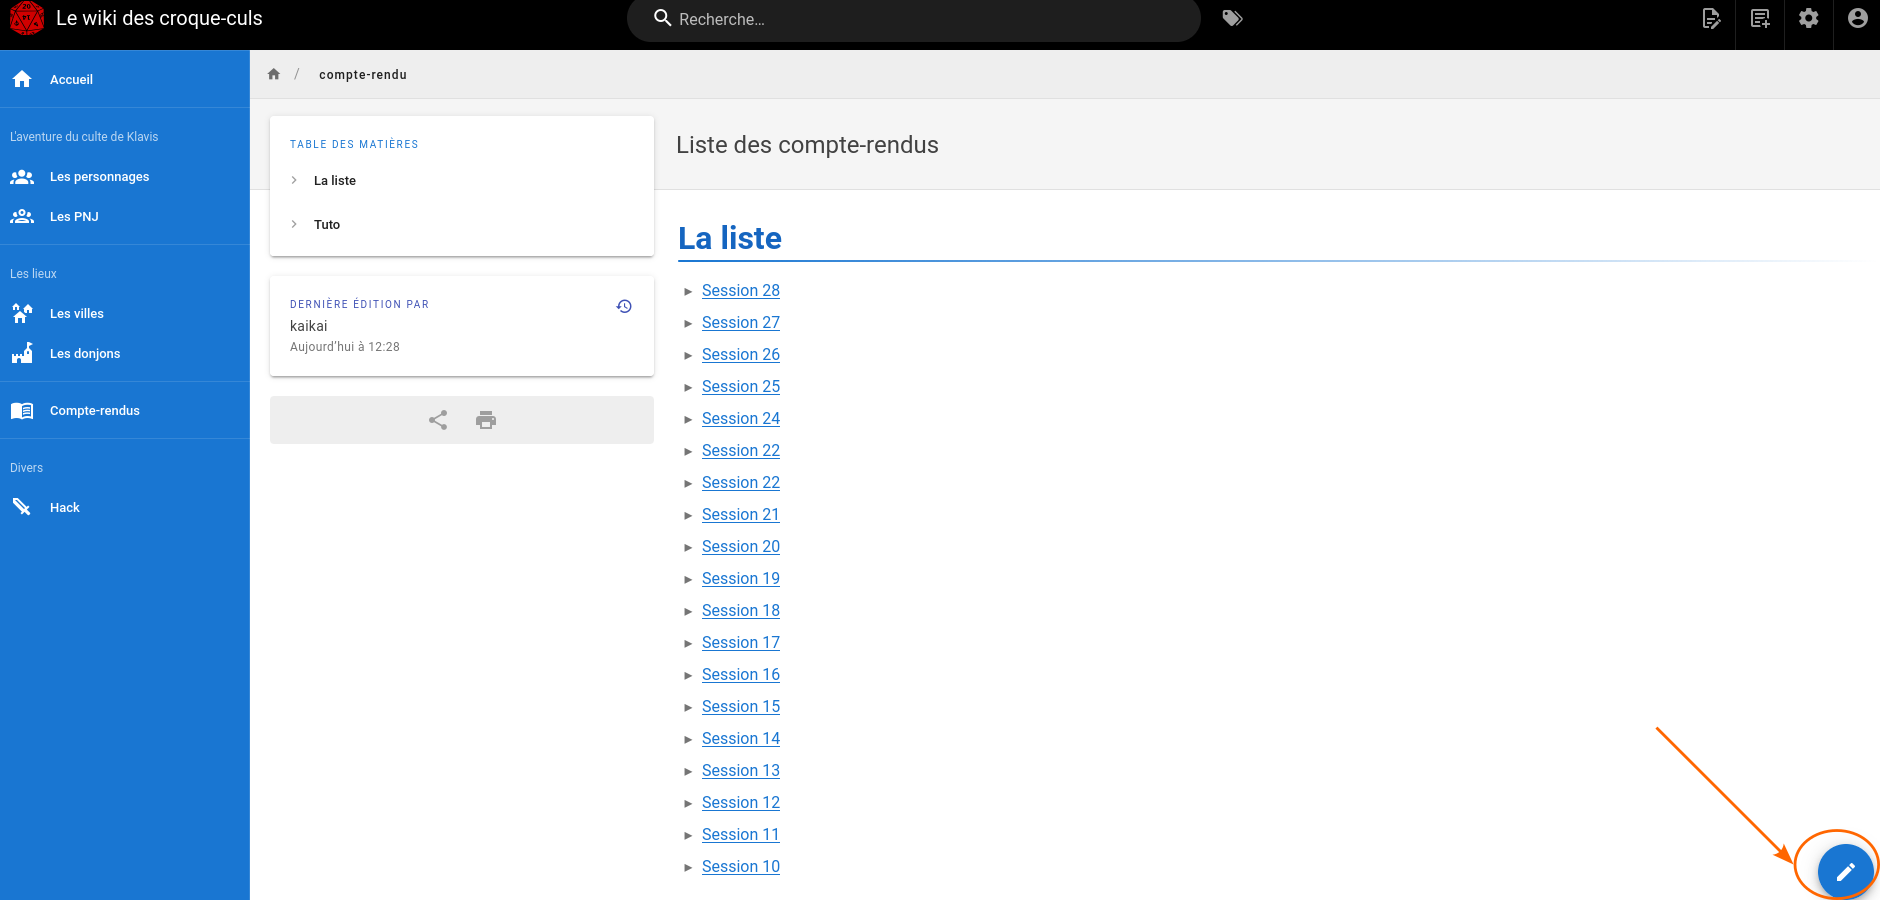Open Les donjons via its castle icon
Viewport: 1880px width, 900px height.
21,353
